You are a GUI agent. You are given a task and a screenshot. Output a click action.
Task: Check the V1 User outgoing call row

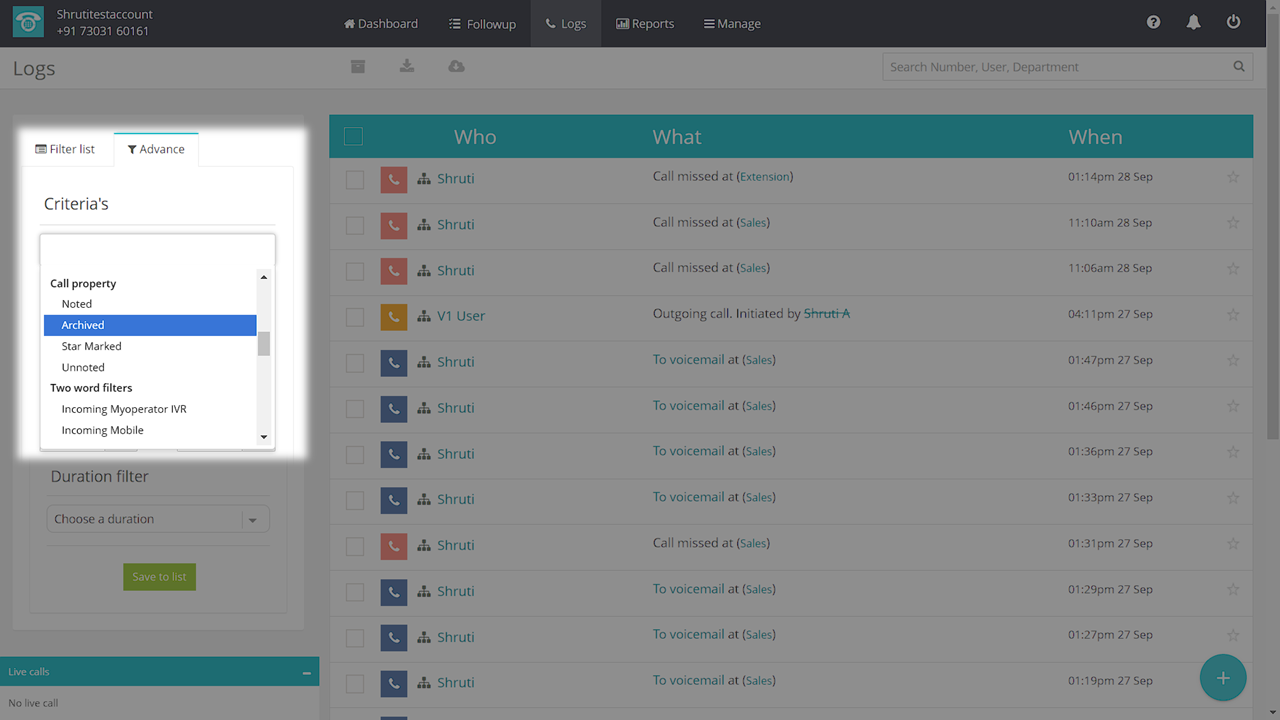[x=355, y=317]
